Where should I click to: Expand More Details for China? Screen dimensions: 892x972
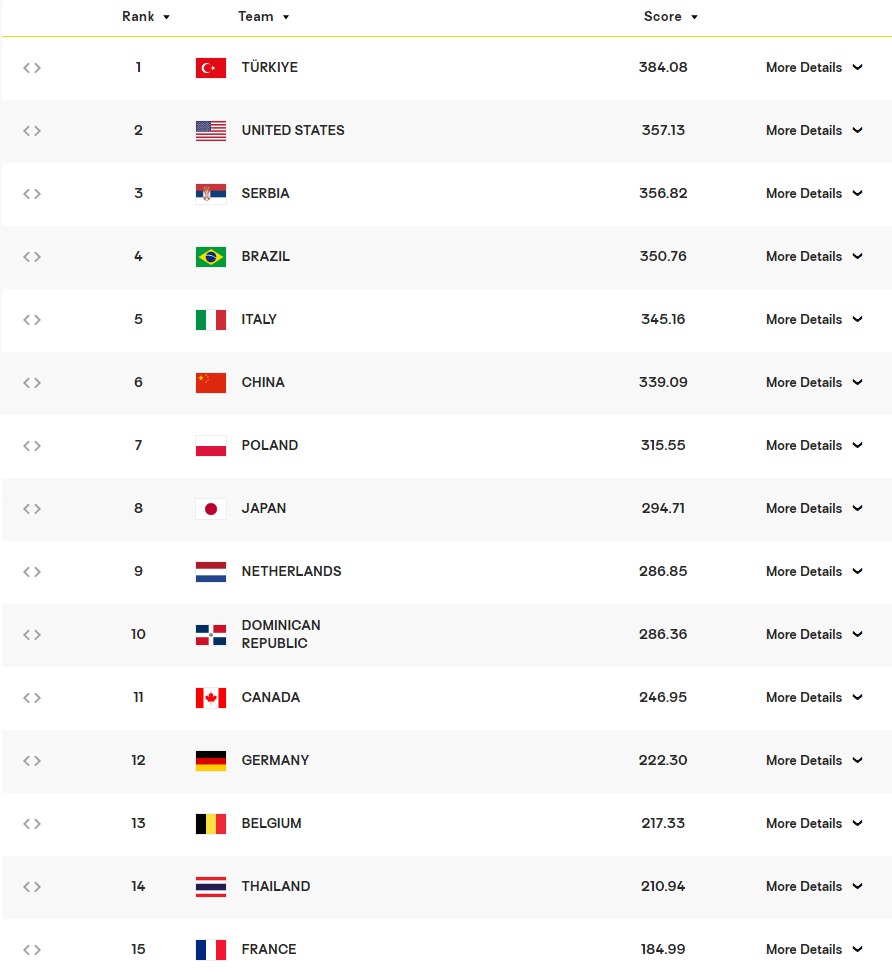(x=813, y=383)
